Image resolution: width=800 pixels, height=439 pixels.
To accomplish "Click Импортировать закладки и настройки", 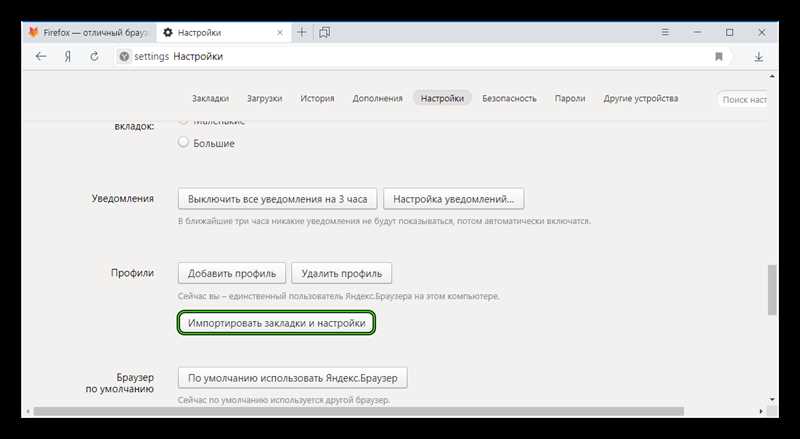I will 277,323.
